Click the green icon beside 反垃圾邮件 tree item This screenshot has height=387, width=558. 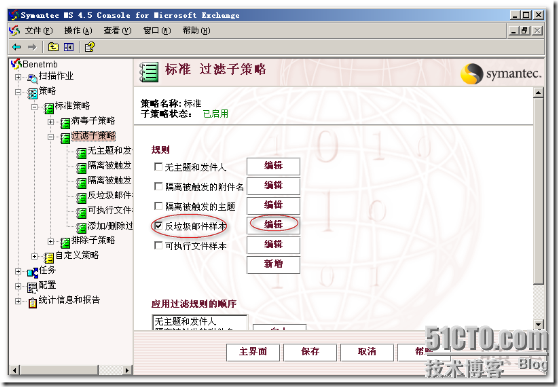pyautogui.click(x=81, y=198)
